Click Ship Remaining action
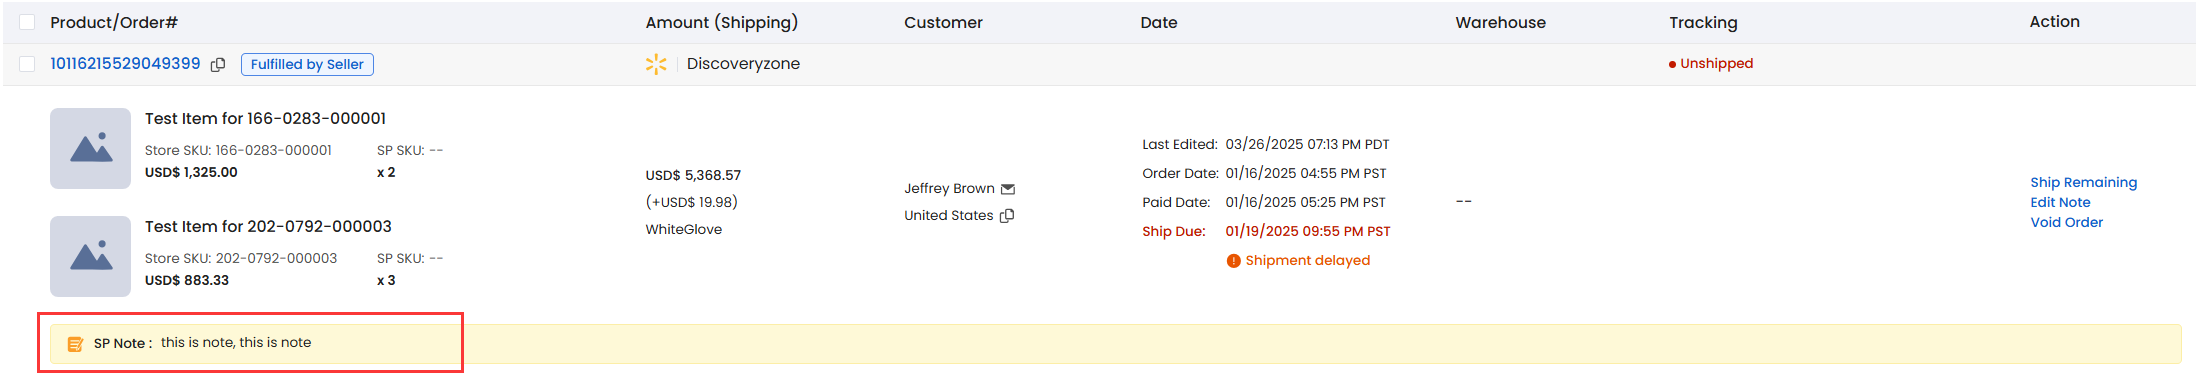The width and height of the screenshot is (2198, 376). (x=2083, y=182)
